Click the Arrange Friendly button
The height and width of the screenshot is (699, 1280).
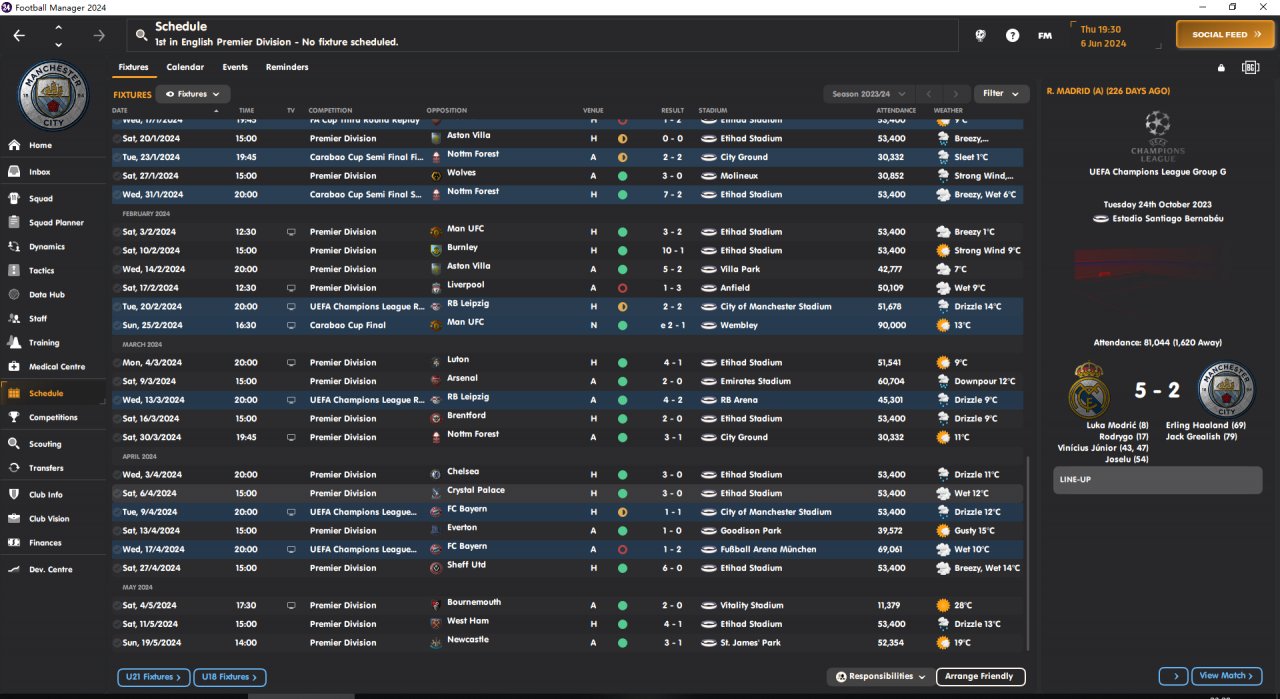(980, 677)
